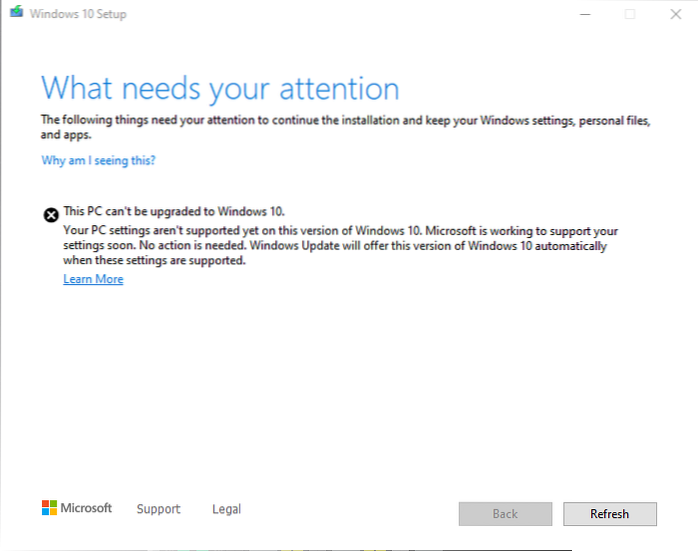Click the Microsoft wordmark text in footer
698x551 pixels.
pos(87,509)
